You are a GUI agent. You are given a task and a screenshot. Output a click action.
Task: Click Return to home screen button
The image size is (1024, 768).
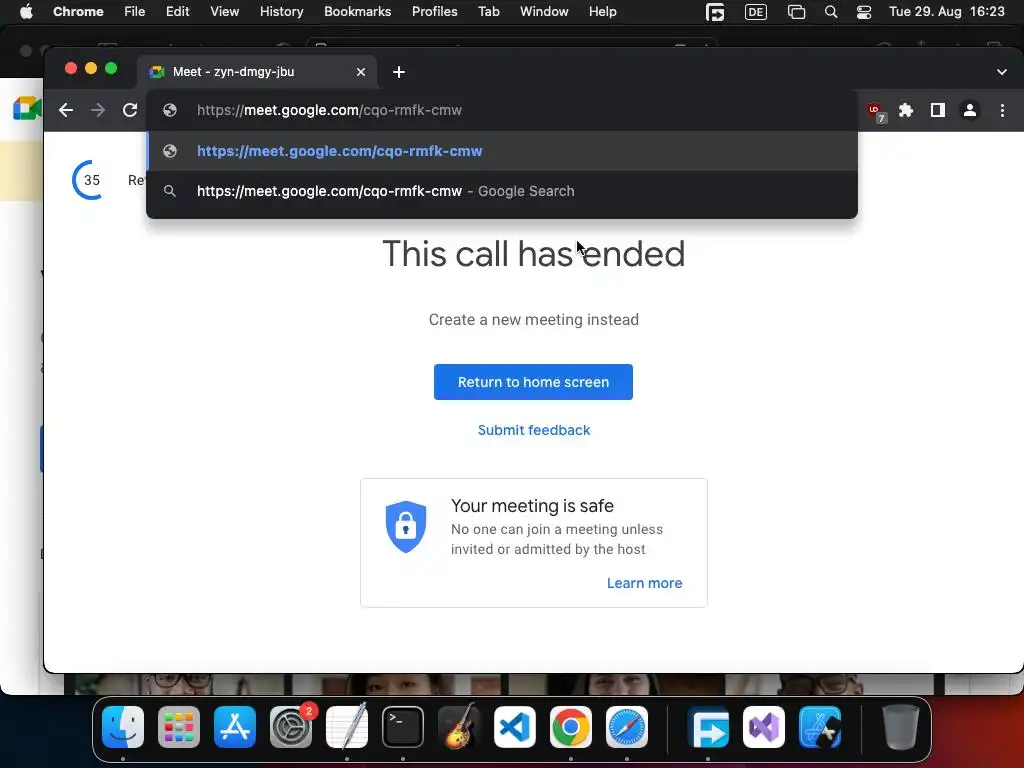pyautogui.click(x=533, y=382)
